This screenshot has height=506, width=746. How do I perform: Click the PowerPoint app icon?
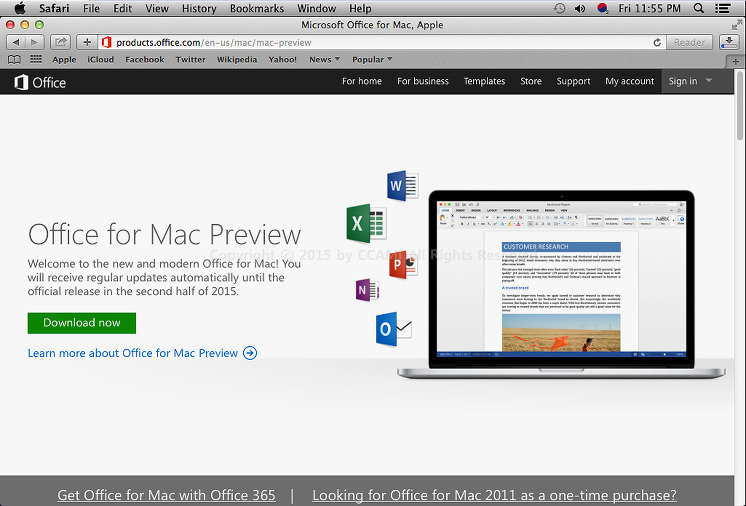point(403,264)
